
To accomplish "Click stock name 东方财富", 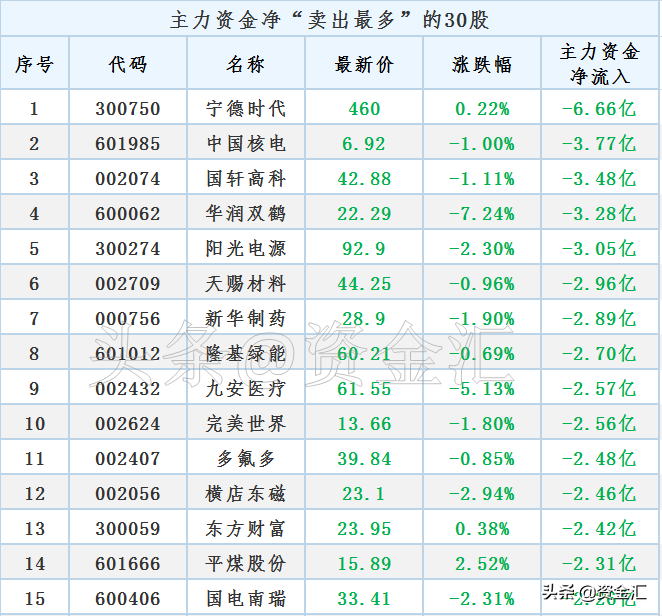I will coord(246,529).
